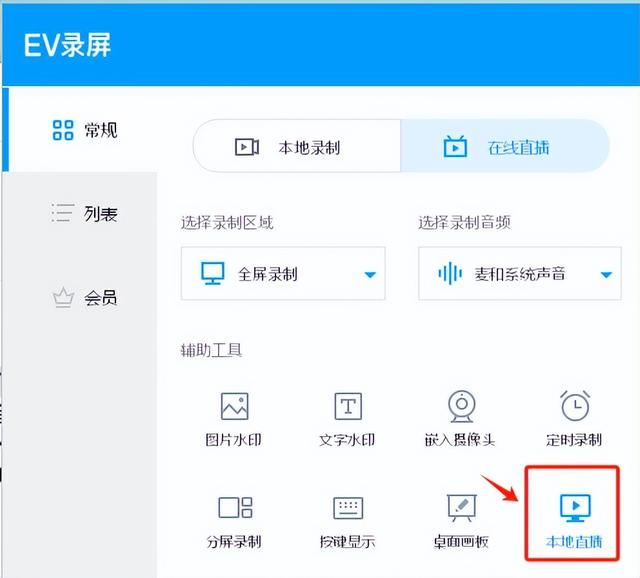Click the 桌面画板 label
Viewport: 640px width, 578px height.
461,542
